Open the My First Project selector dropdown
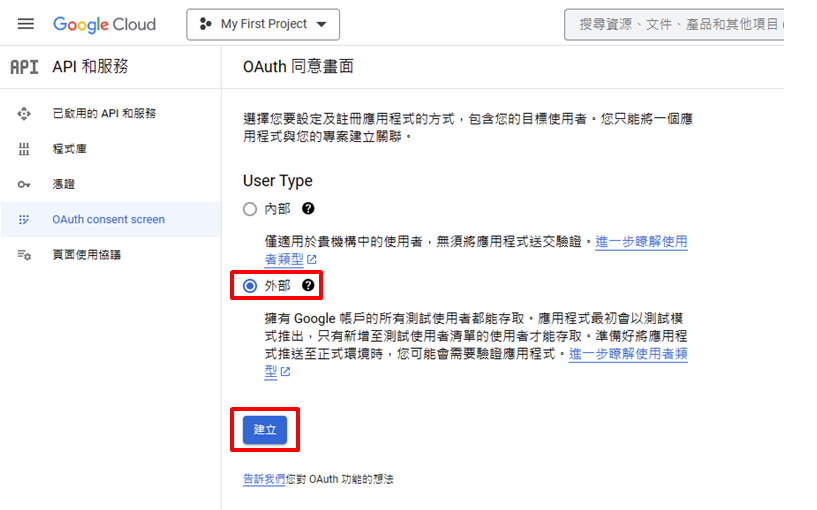The height and width of the screenshot is (510, 817). [x=263, y=24]
